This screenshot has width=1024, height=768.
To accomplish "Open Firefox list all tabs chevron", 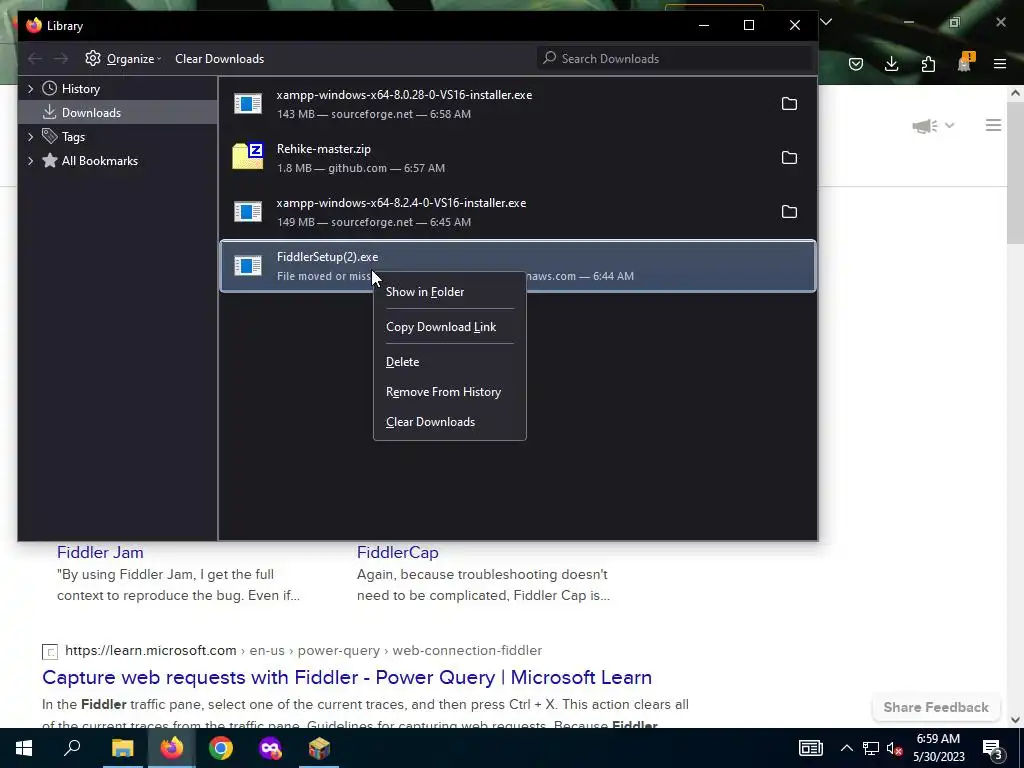I will pyautogui.click(x=826, y=22).
